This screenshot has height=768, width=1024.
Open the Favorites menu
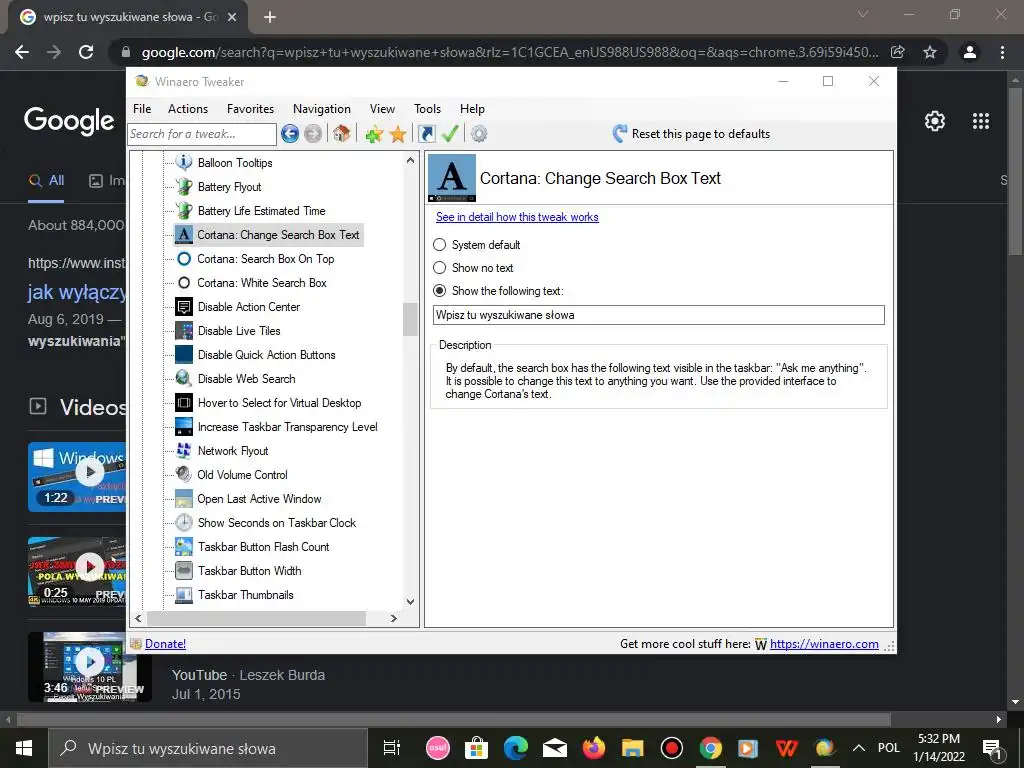pos(251,109)
